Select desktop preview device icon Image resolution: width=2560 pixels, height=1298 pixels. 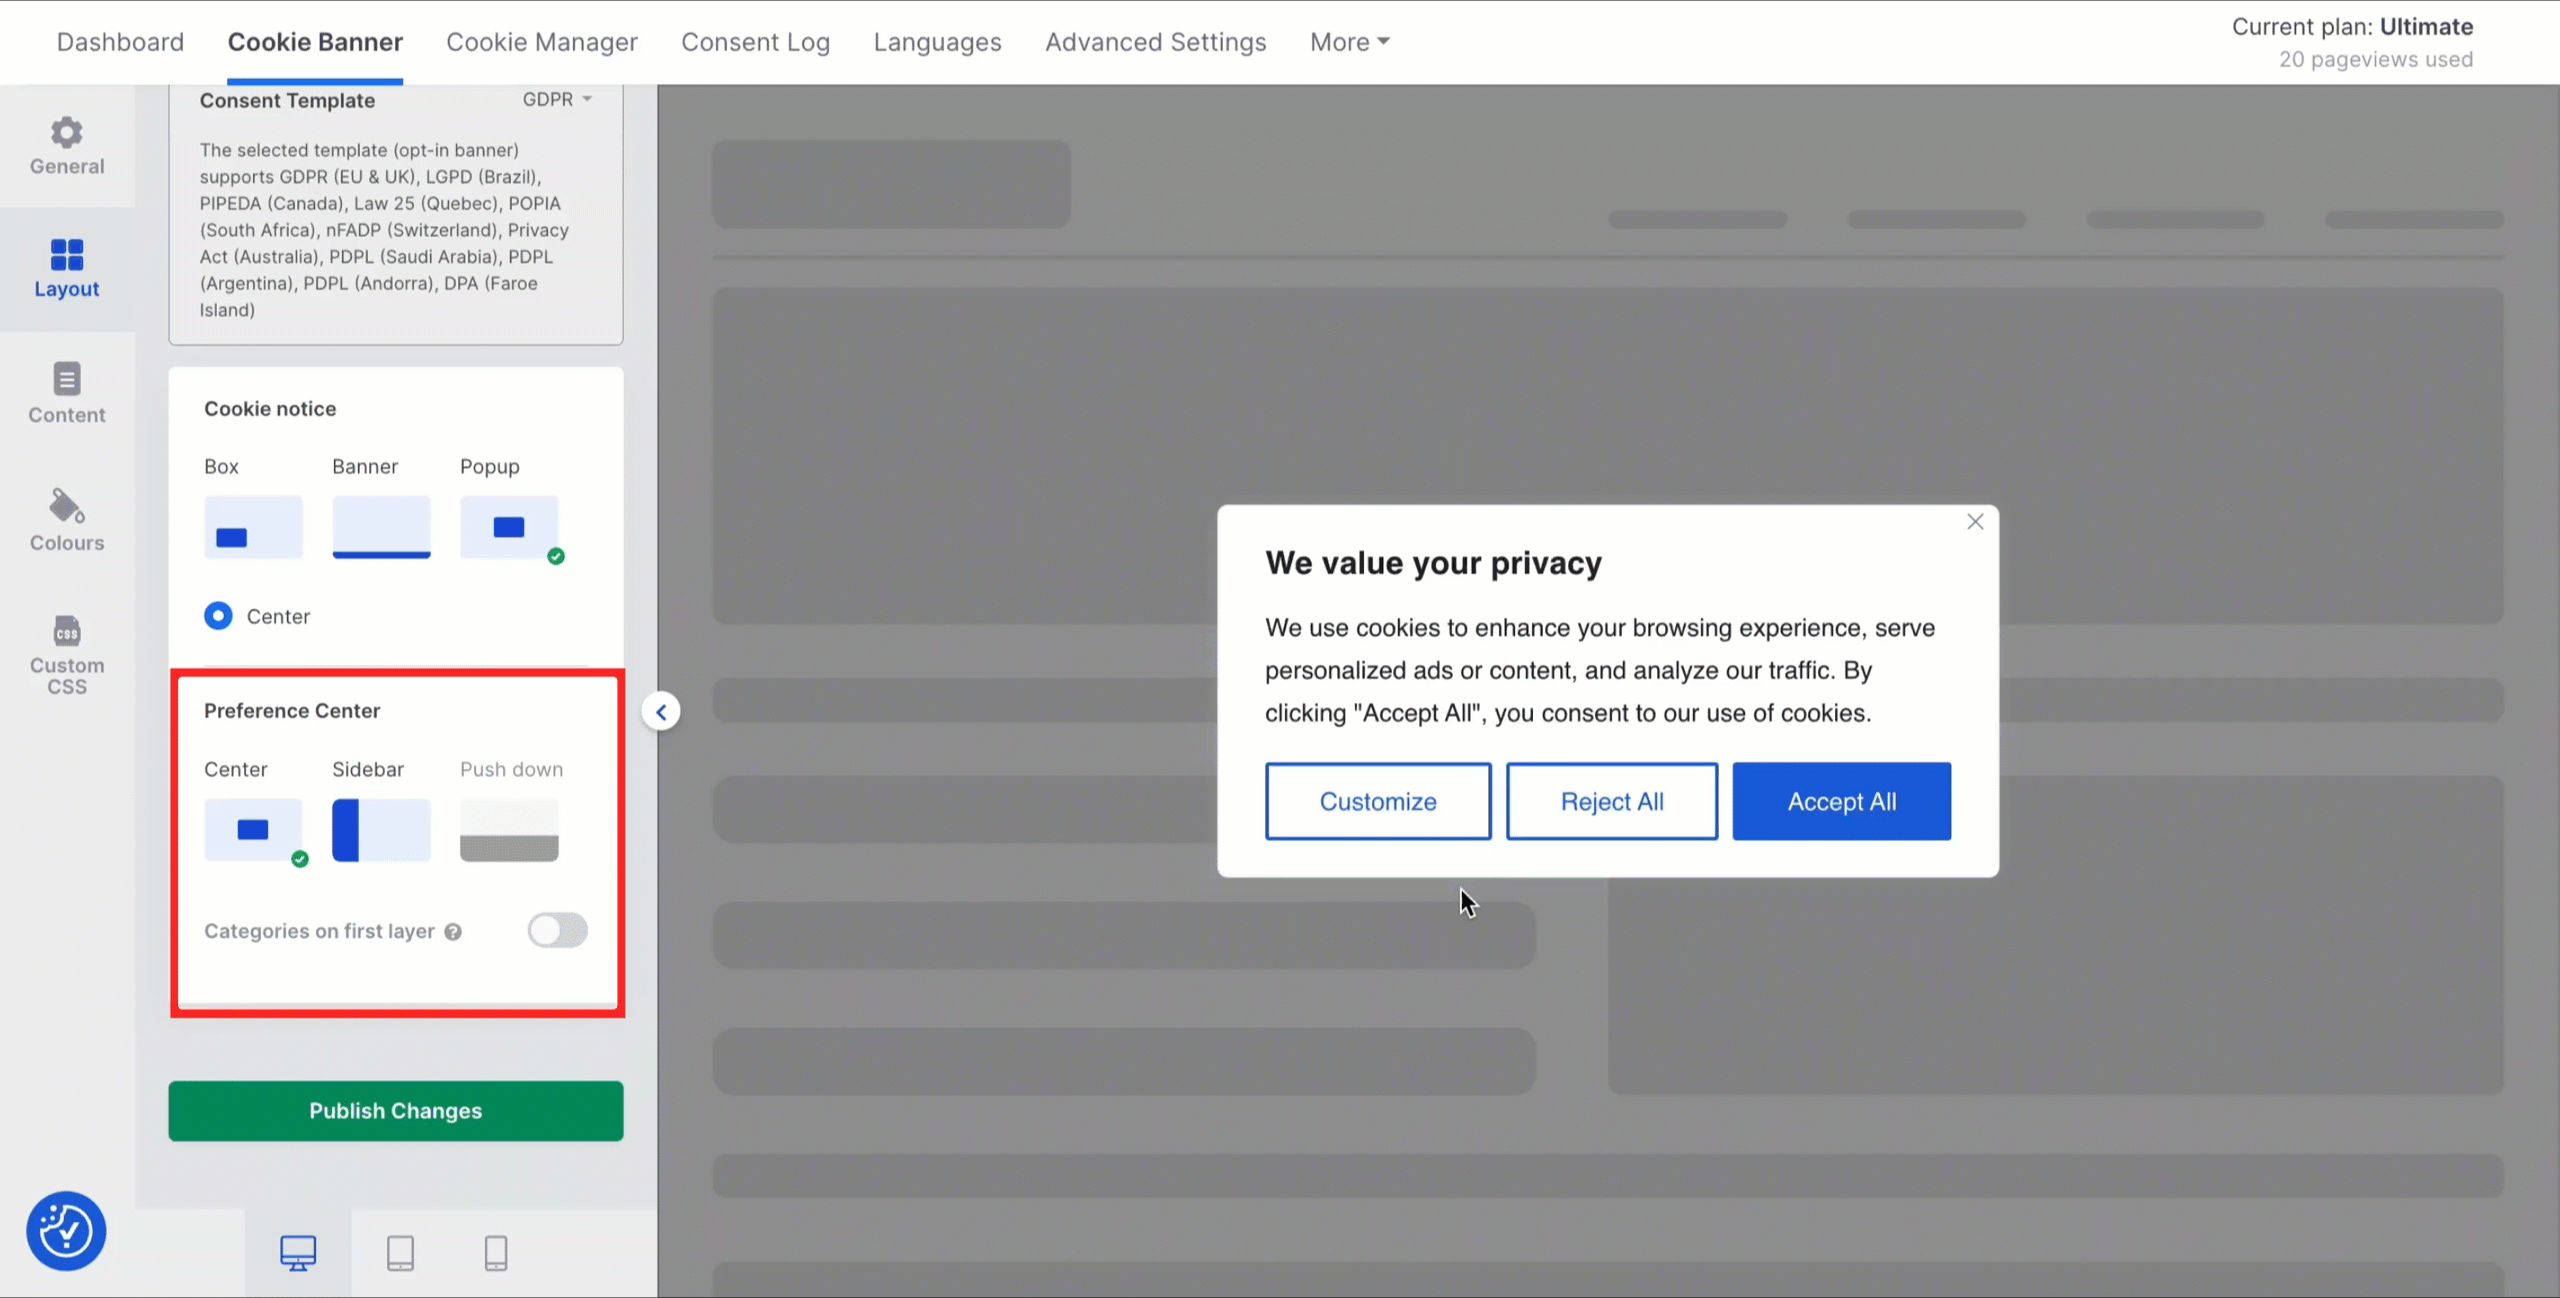tap(298, 1252)
